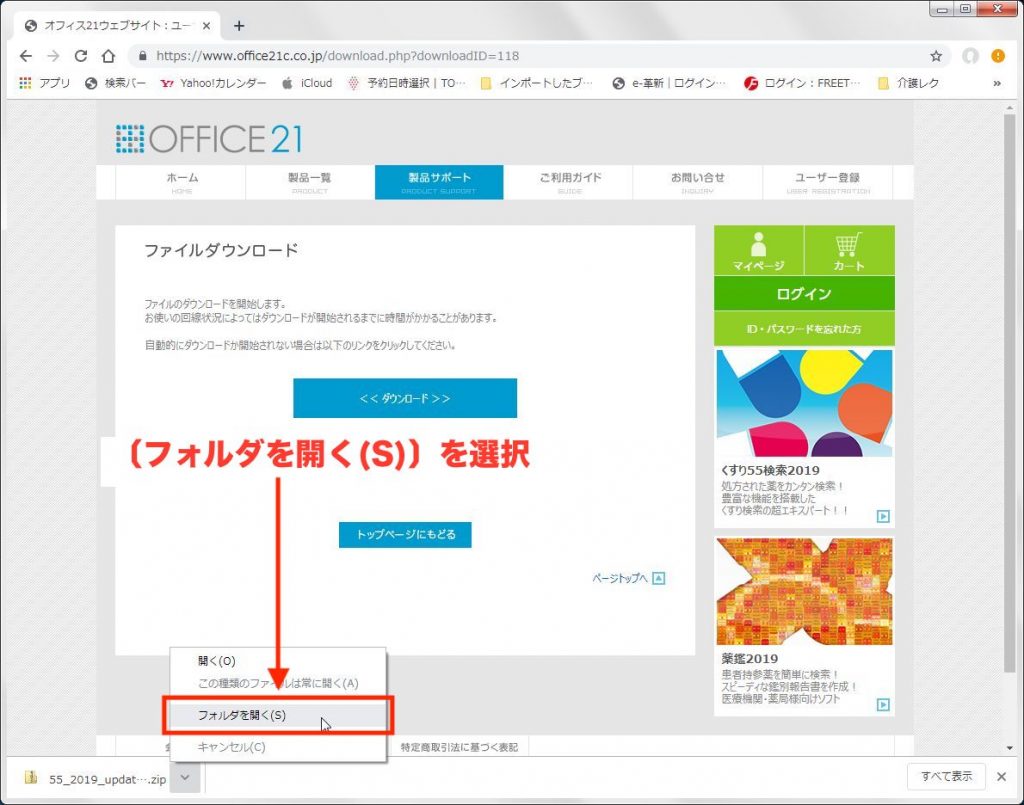Screen dimensions: 1024x805
Task: Open the Yahoo!カレンダー bookmark
Action: tap(213, 83)
